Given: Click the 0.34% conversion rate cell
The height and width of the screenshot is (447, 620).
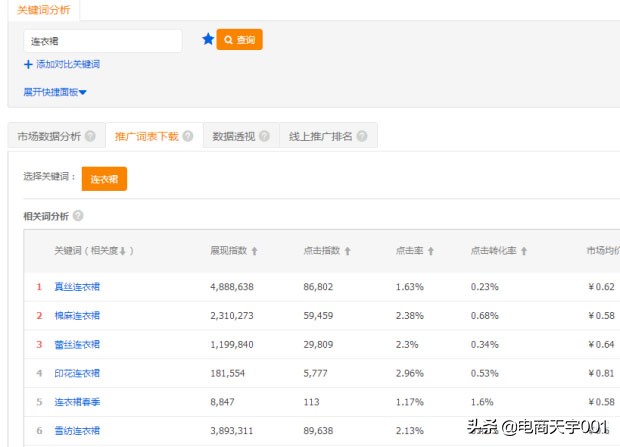Looking at the screenshot, I should (484, 345).
